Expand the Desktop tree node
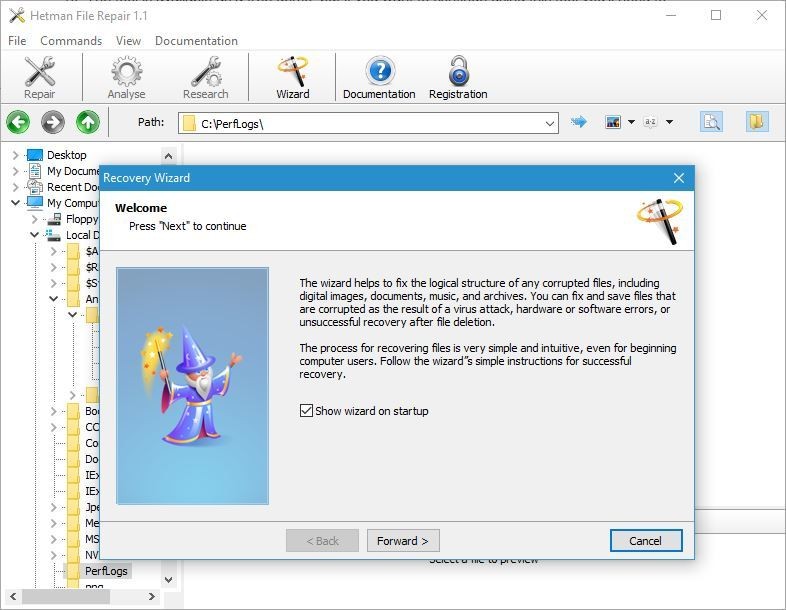This screenshot has width=786, height=610. pyautogui.click(x=16, y=155)
